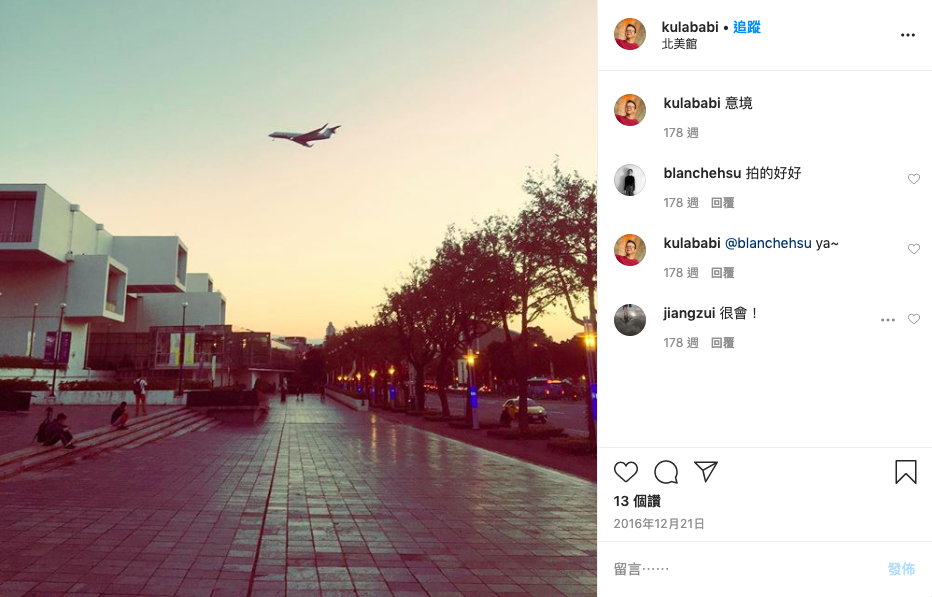Viewport: 932px width, 597px height.
Task: Reply to jiangzui's comment
Action: click(x=723, y=343)
